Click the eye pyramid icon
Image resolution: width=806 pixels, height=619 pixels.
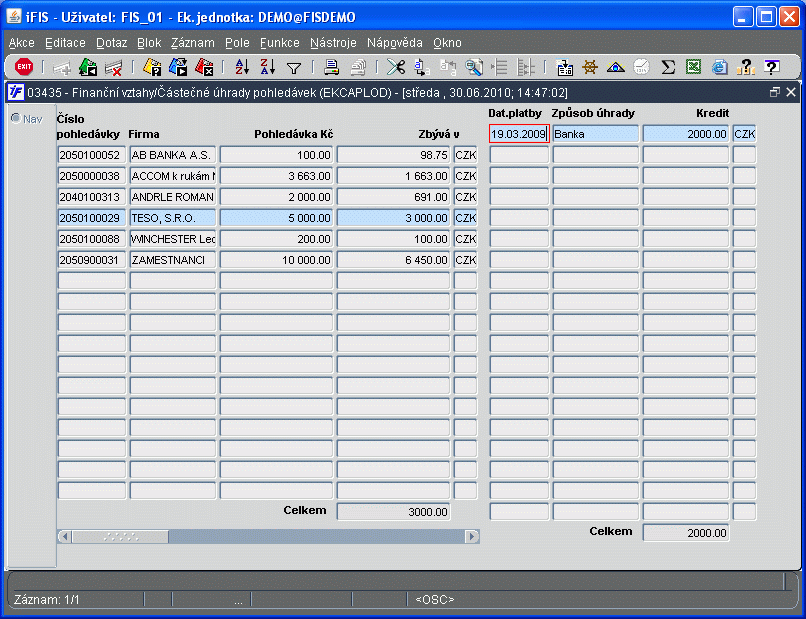616,67
